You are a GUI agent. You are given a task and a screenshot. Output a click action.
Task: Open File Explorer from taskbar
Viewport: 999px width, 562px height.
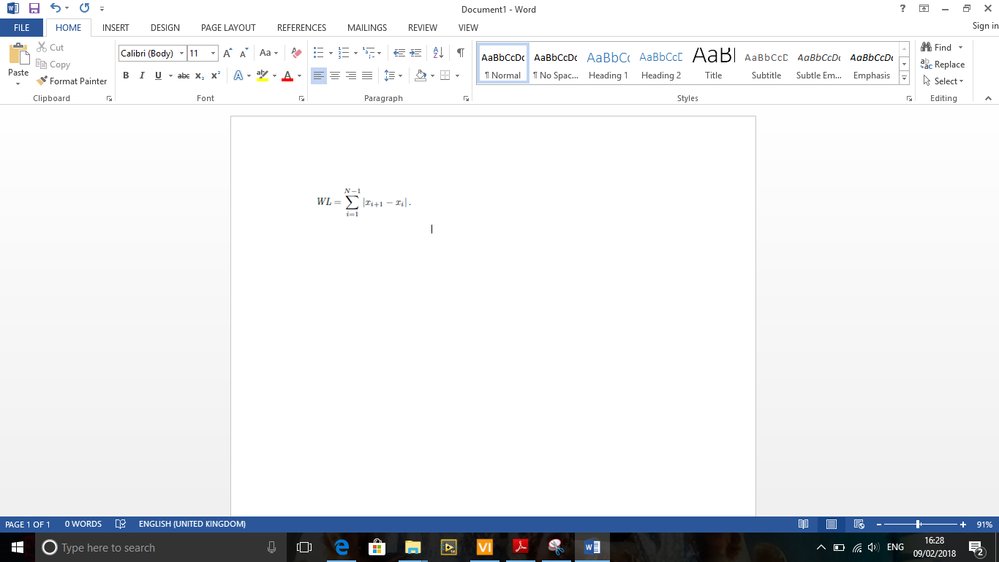tap(413, 547)
